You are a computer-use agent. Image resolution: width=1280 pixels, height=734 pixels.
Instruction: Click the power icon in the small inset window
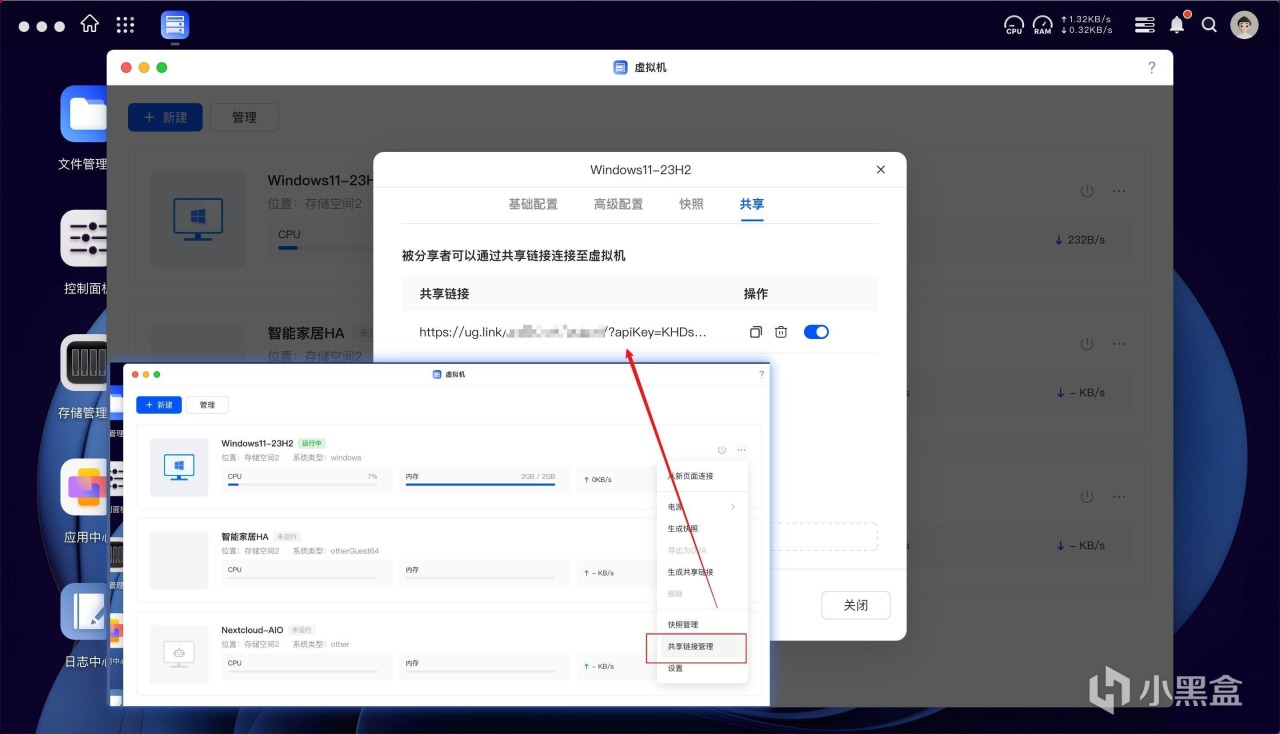click(x=721, y=450)
